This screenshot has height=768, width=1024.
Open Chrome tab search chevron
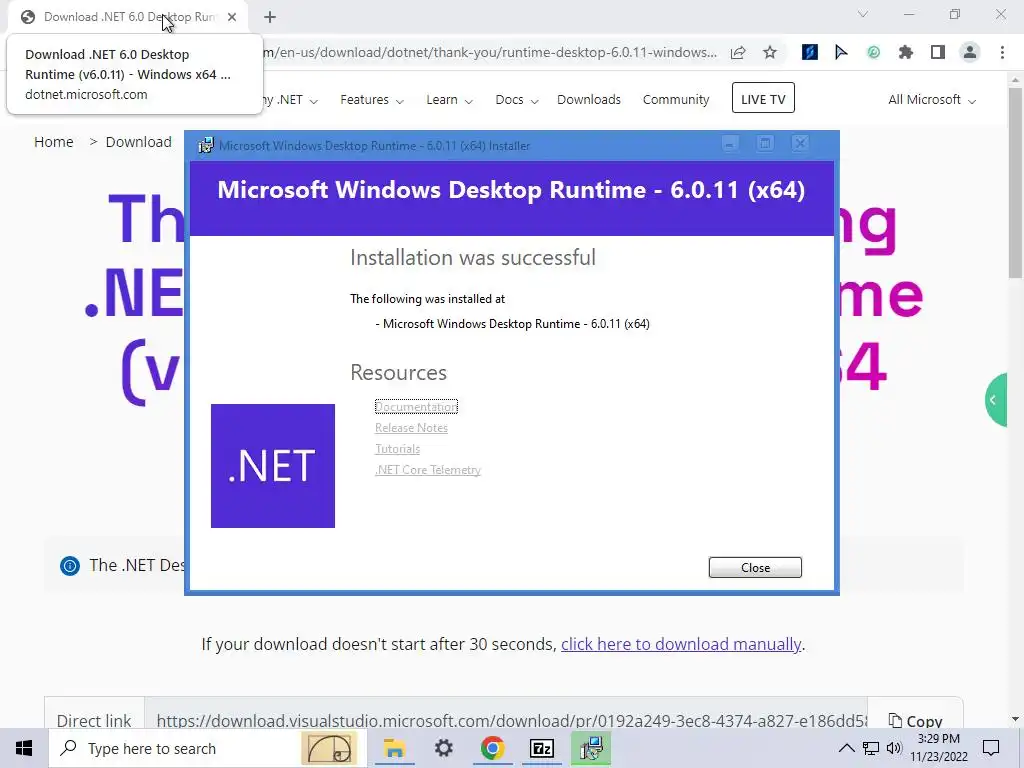click(863, 14)
